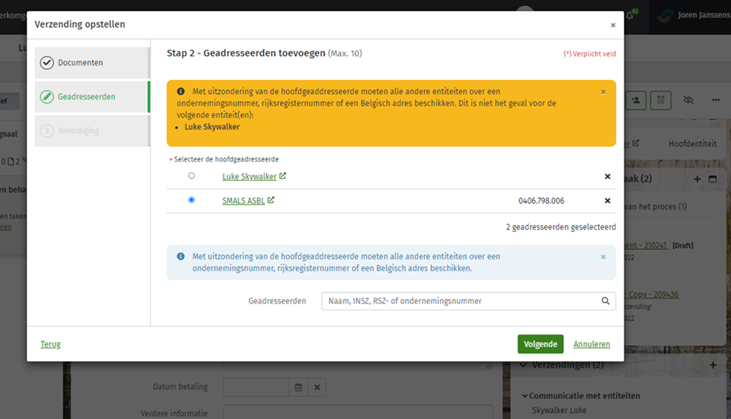Open the three-dots more menu
This screenshot has width=731, height=419.
point(716,100)
